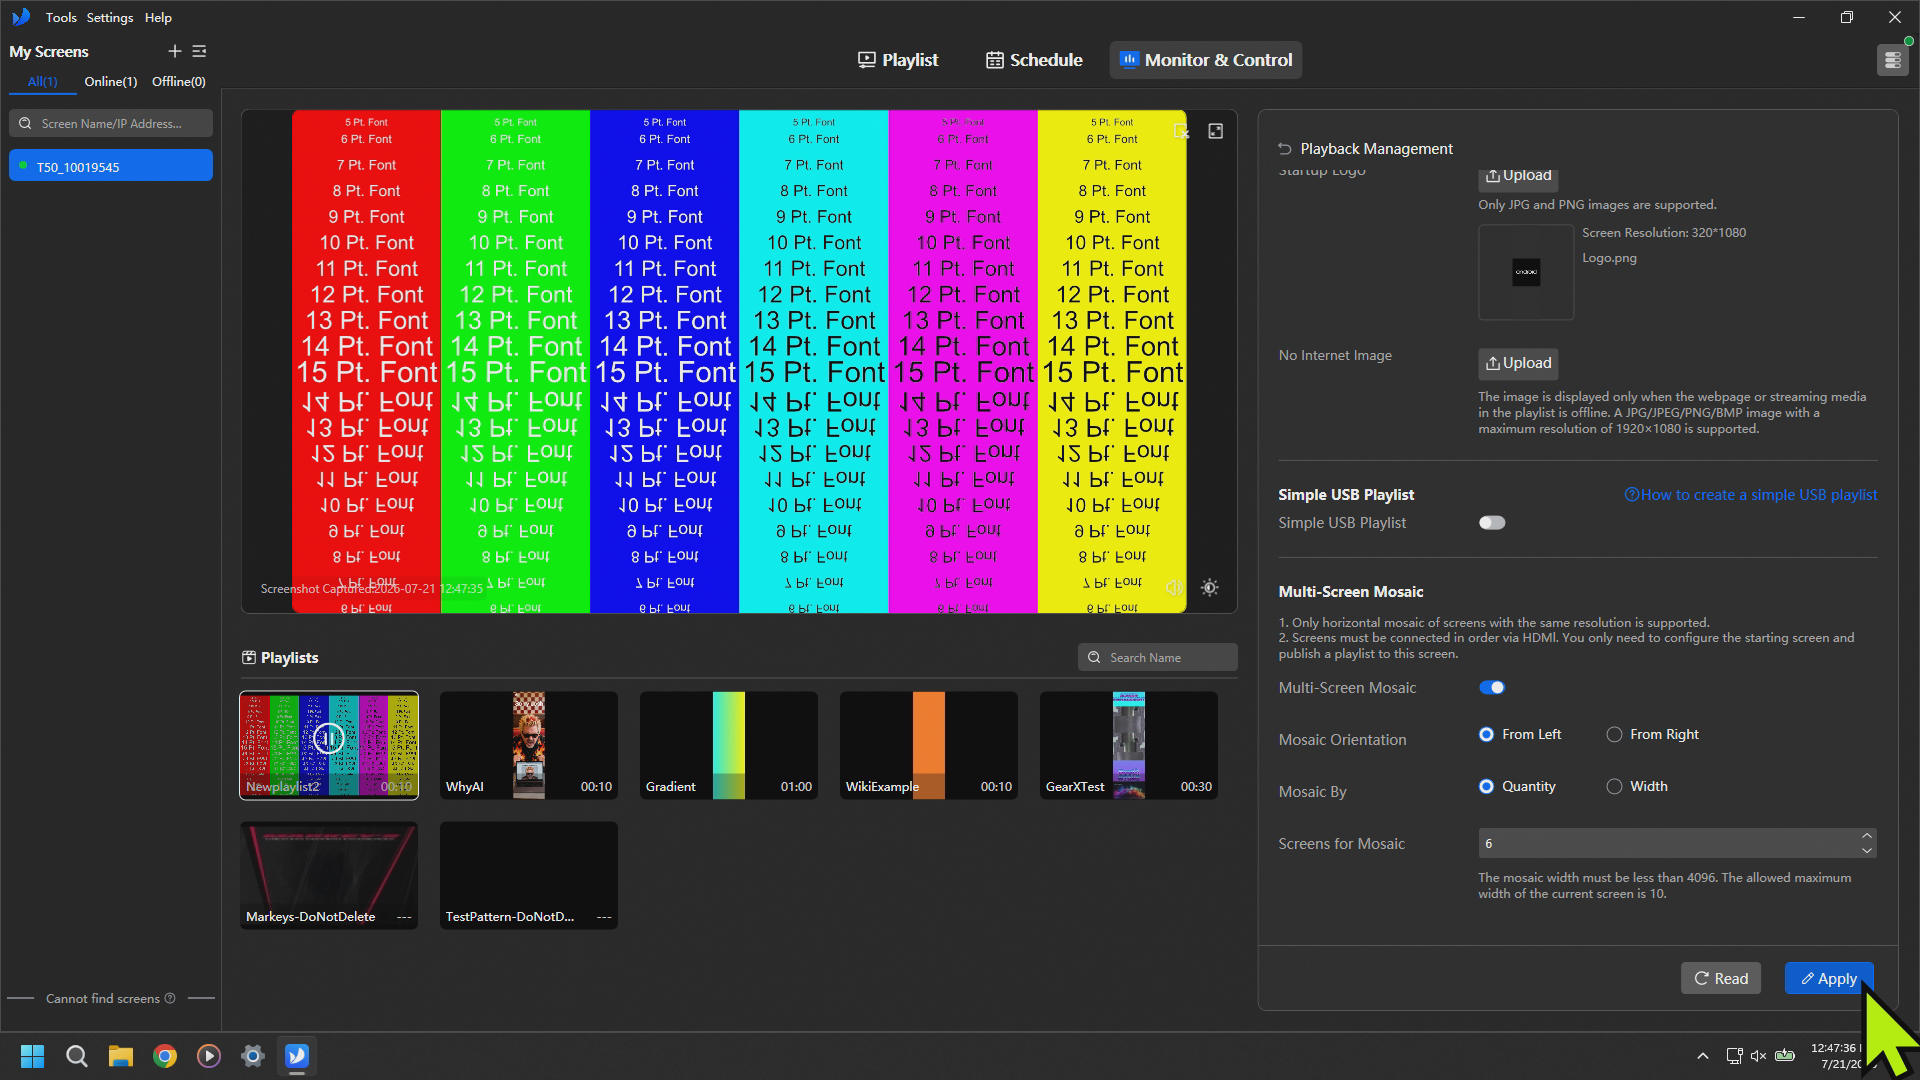Open the Monitor & Control tab

1205,60
